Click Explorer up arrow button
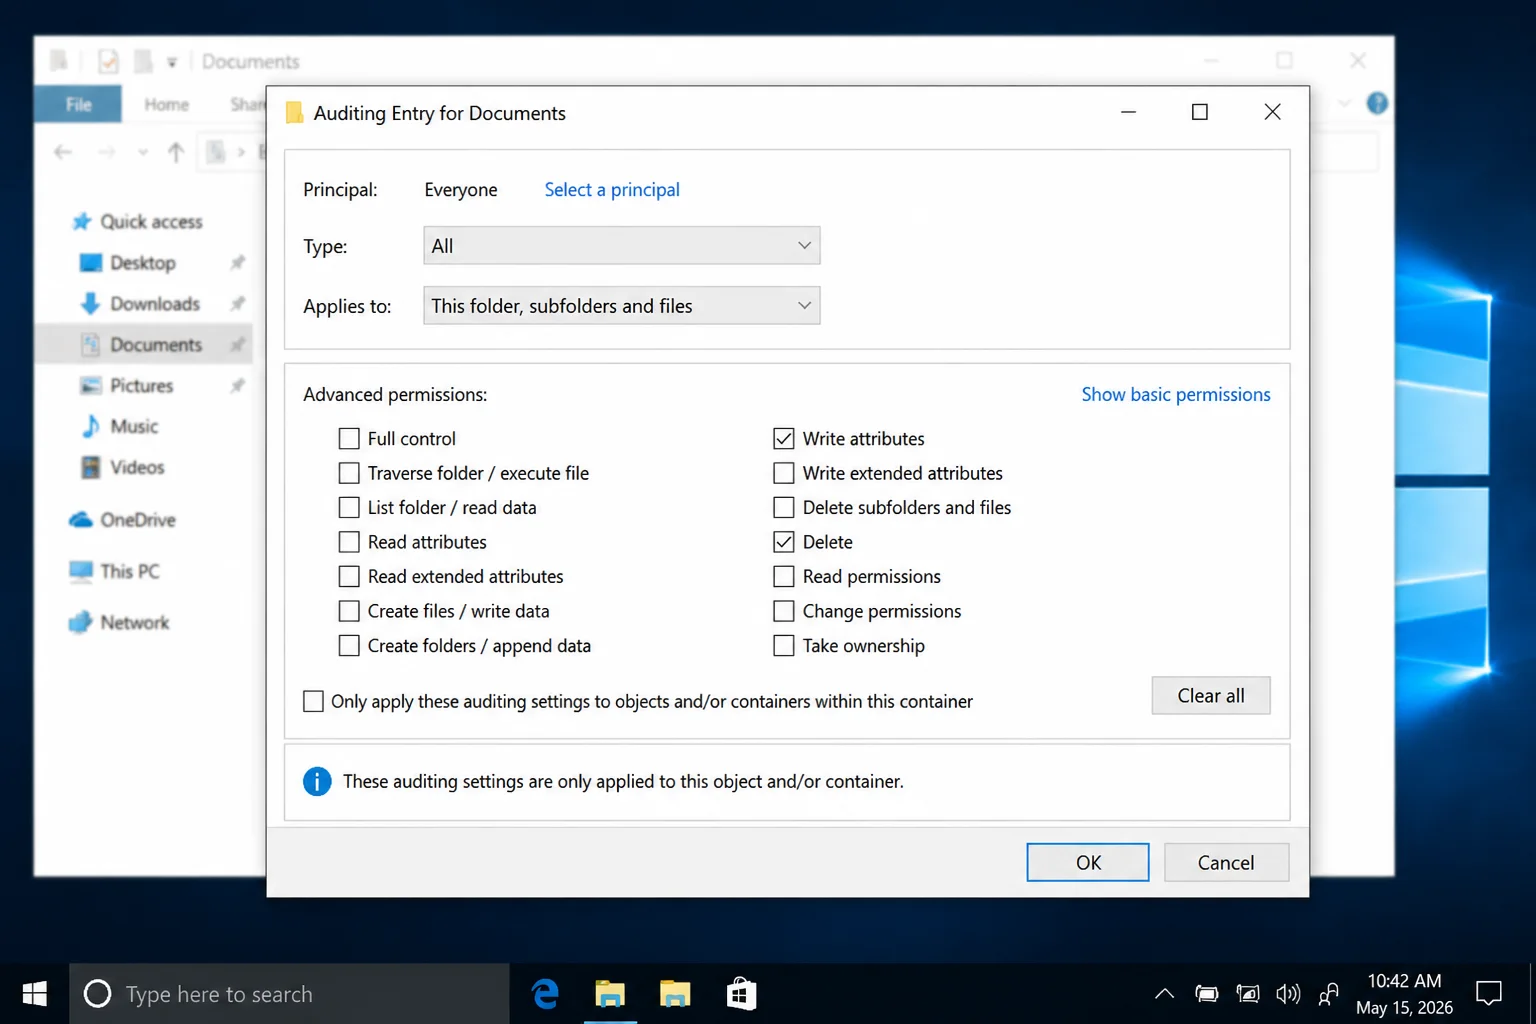The width and height of the screenshot is (1536, 1024). 176,152
